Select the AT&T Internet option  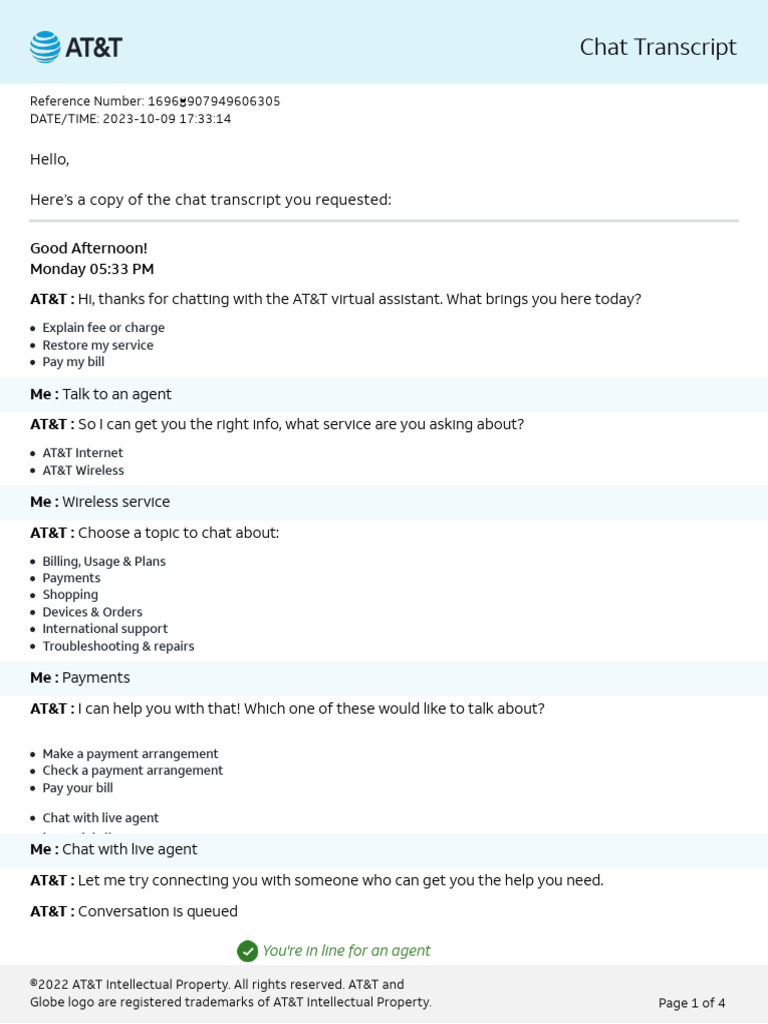(x=83, y=453)
